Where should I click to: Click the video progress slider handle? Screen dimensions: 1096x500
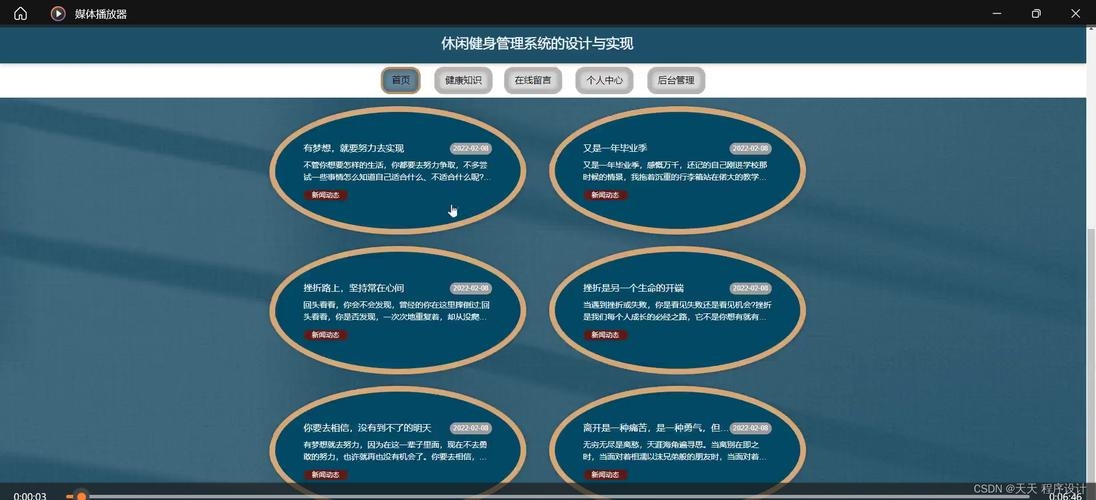[x=81, y=496]
